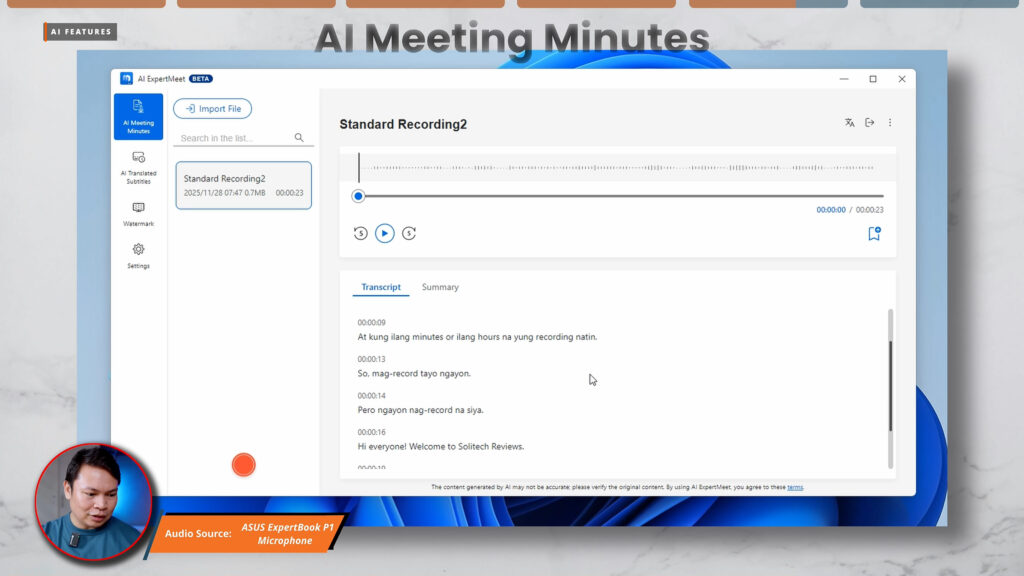Click the Search in the list field
This screenshot has width=1024, height=576.
[235, 138]
